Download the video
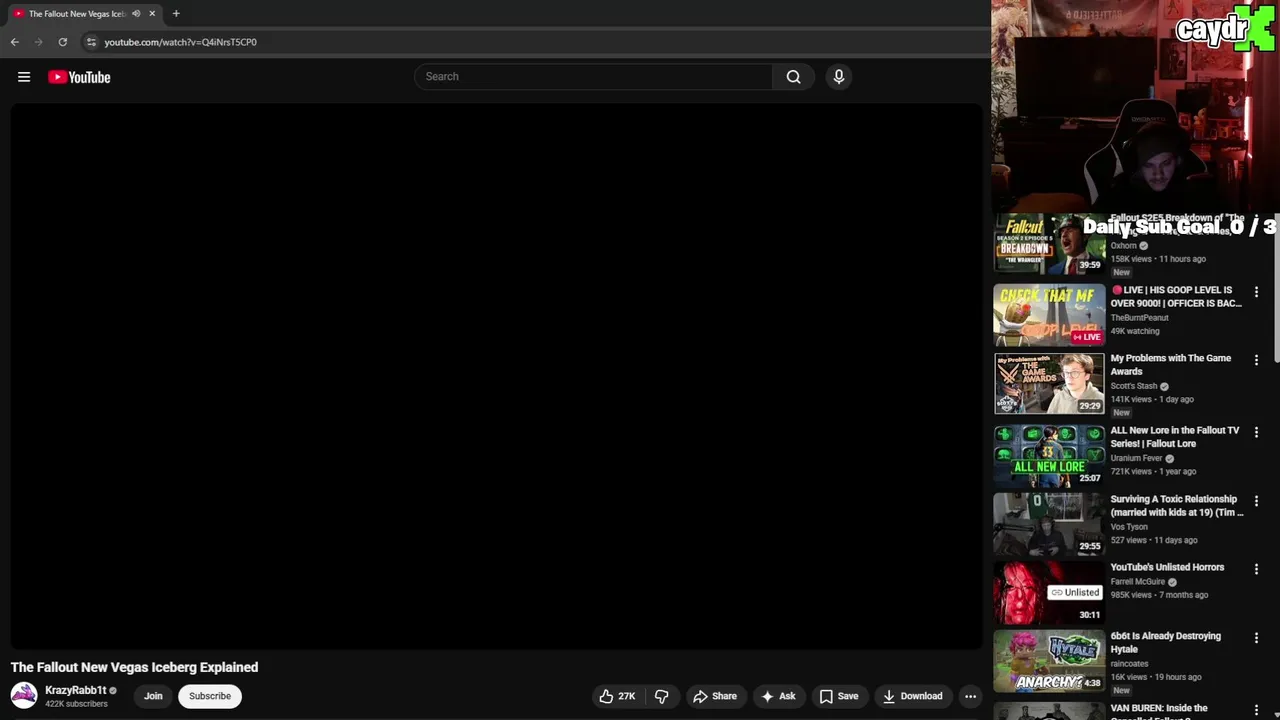 pyautogui.click(x=912, y=696)
